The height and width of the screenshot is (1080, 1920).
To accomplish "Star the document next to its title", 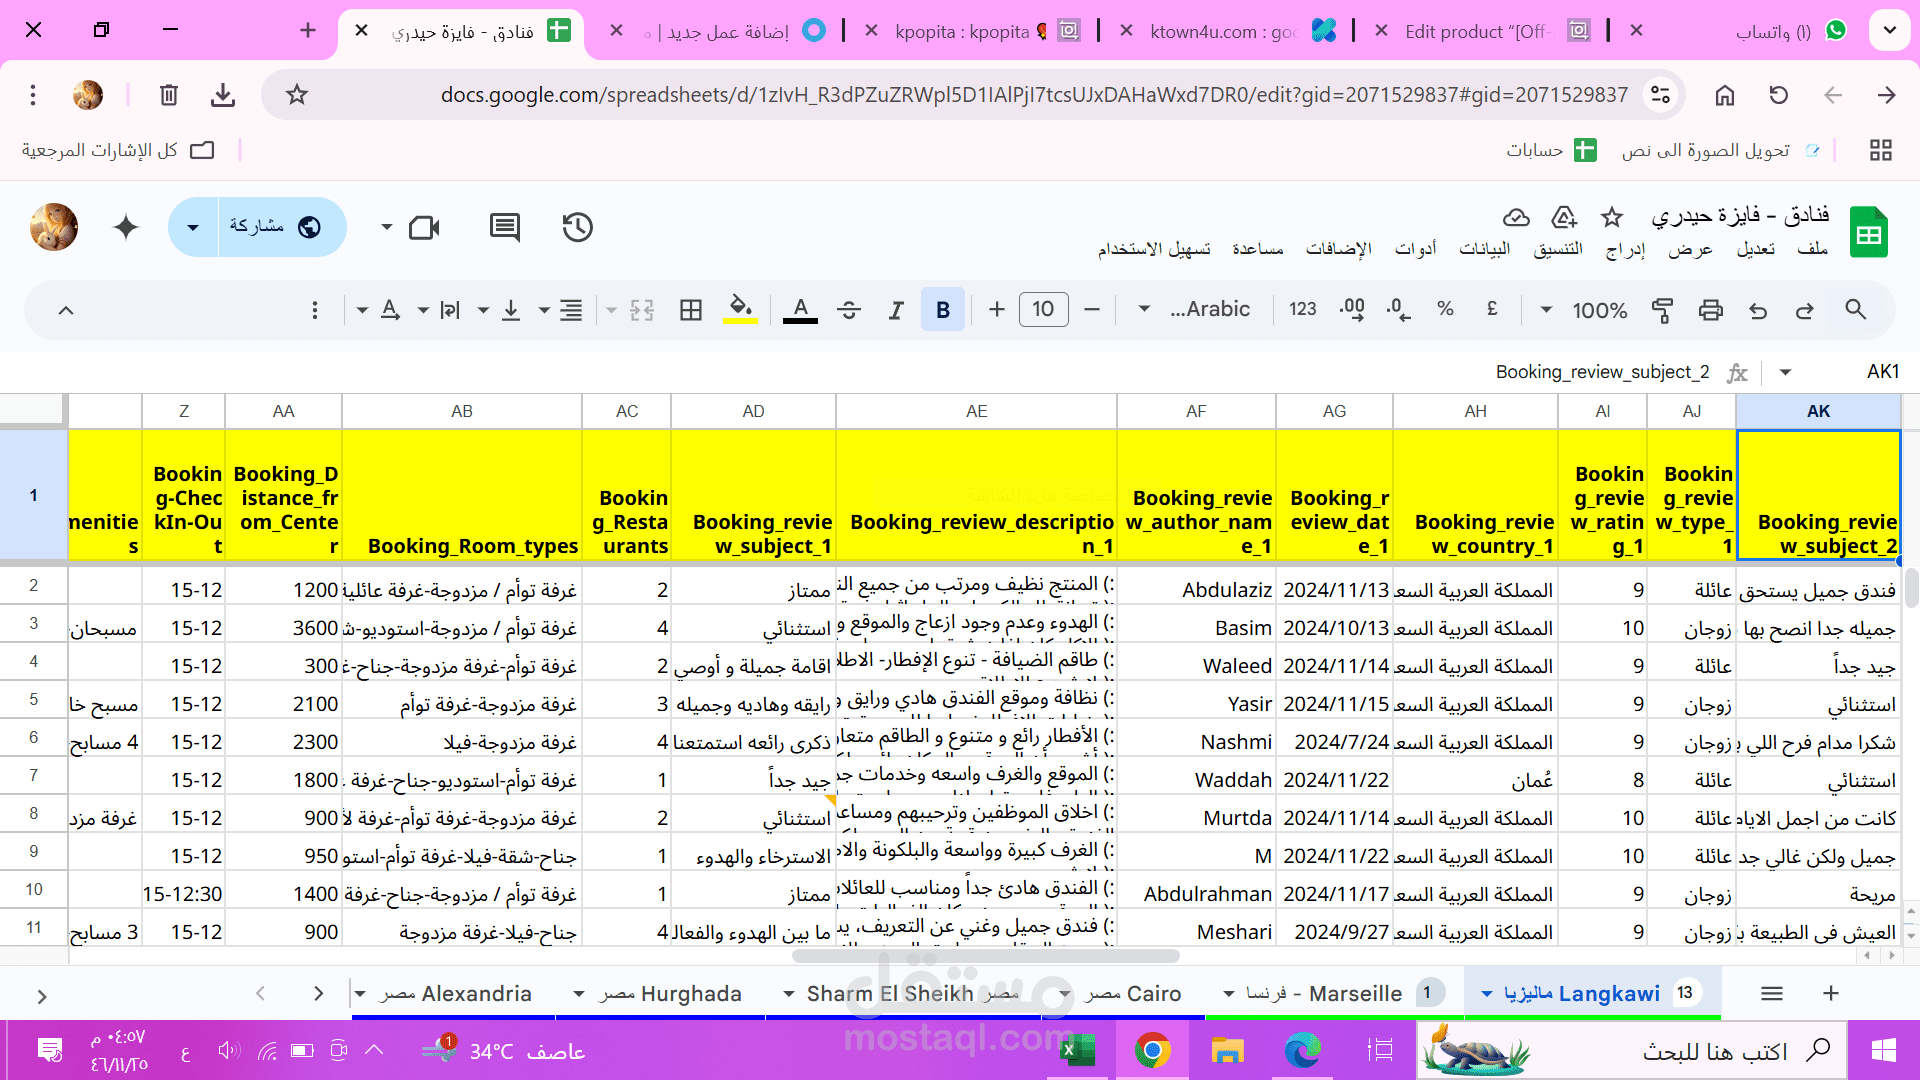I will (x=1612, y=217).
